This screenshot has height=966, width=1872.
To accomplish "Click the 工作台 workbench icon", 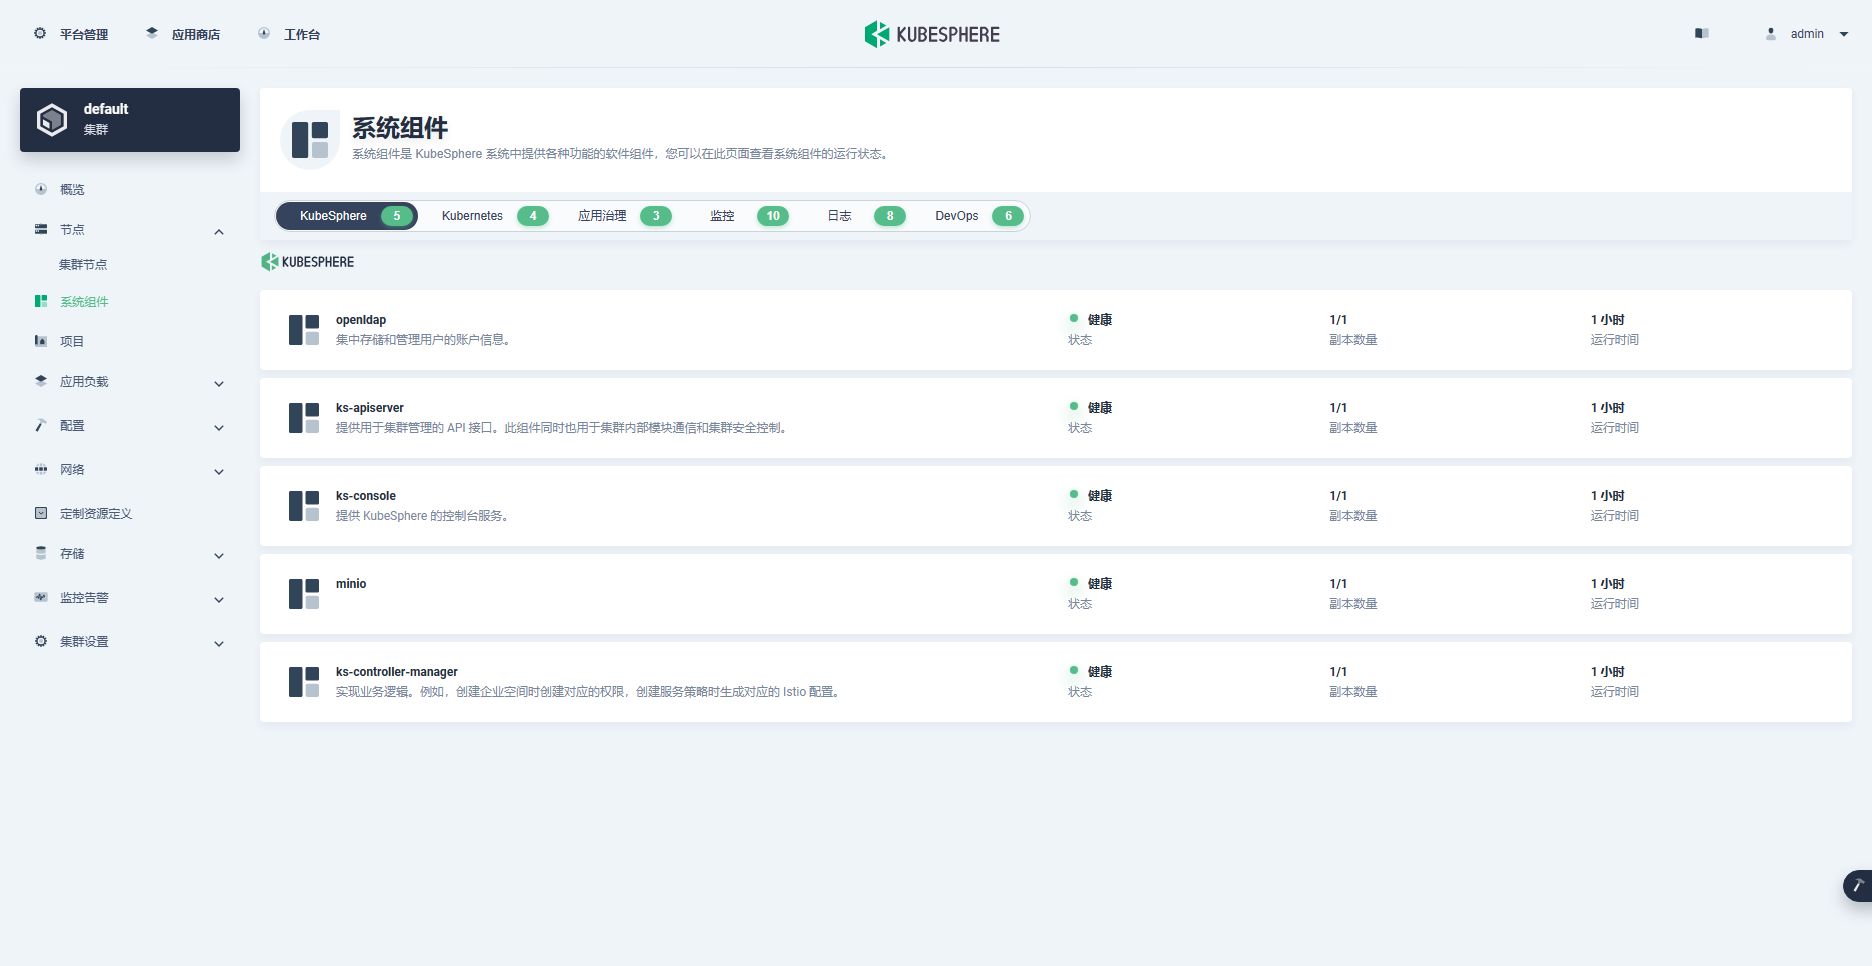I will pyautogui.click(x=263, y=33).
